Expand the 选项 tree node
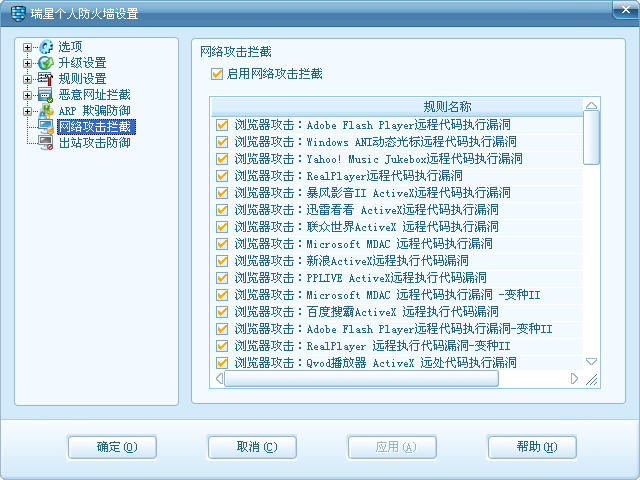The height and width of the screenshot is (480, 640). click(x=27, y=47)
